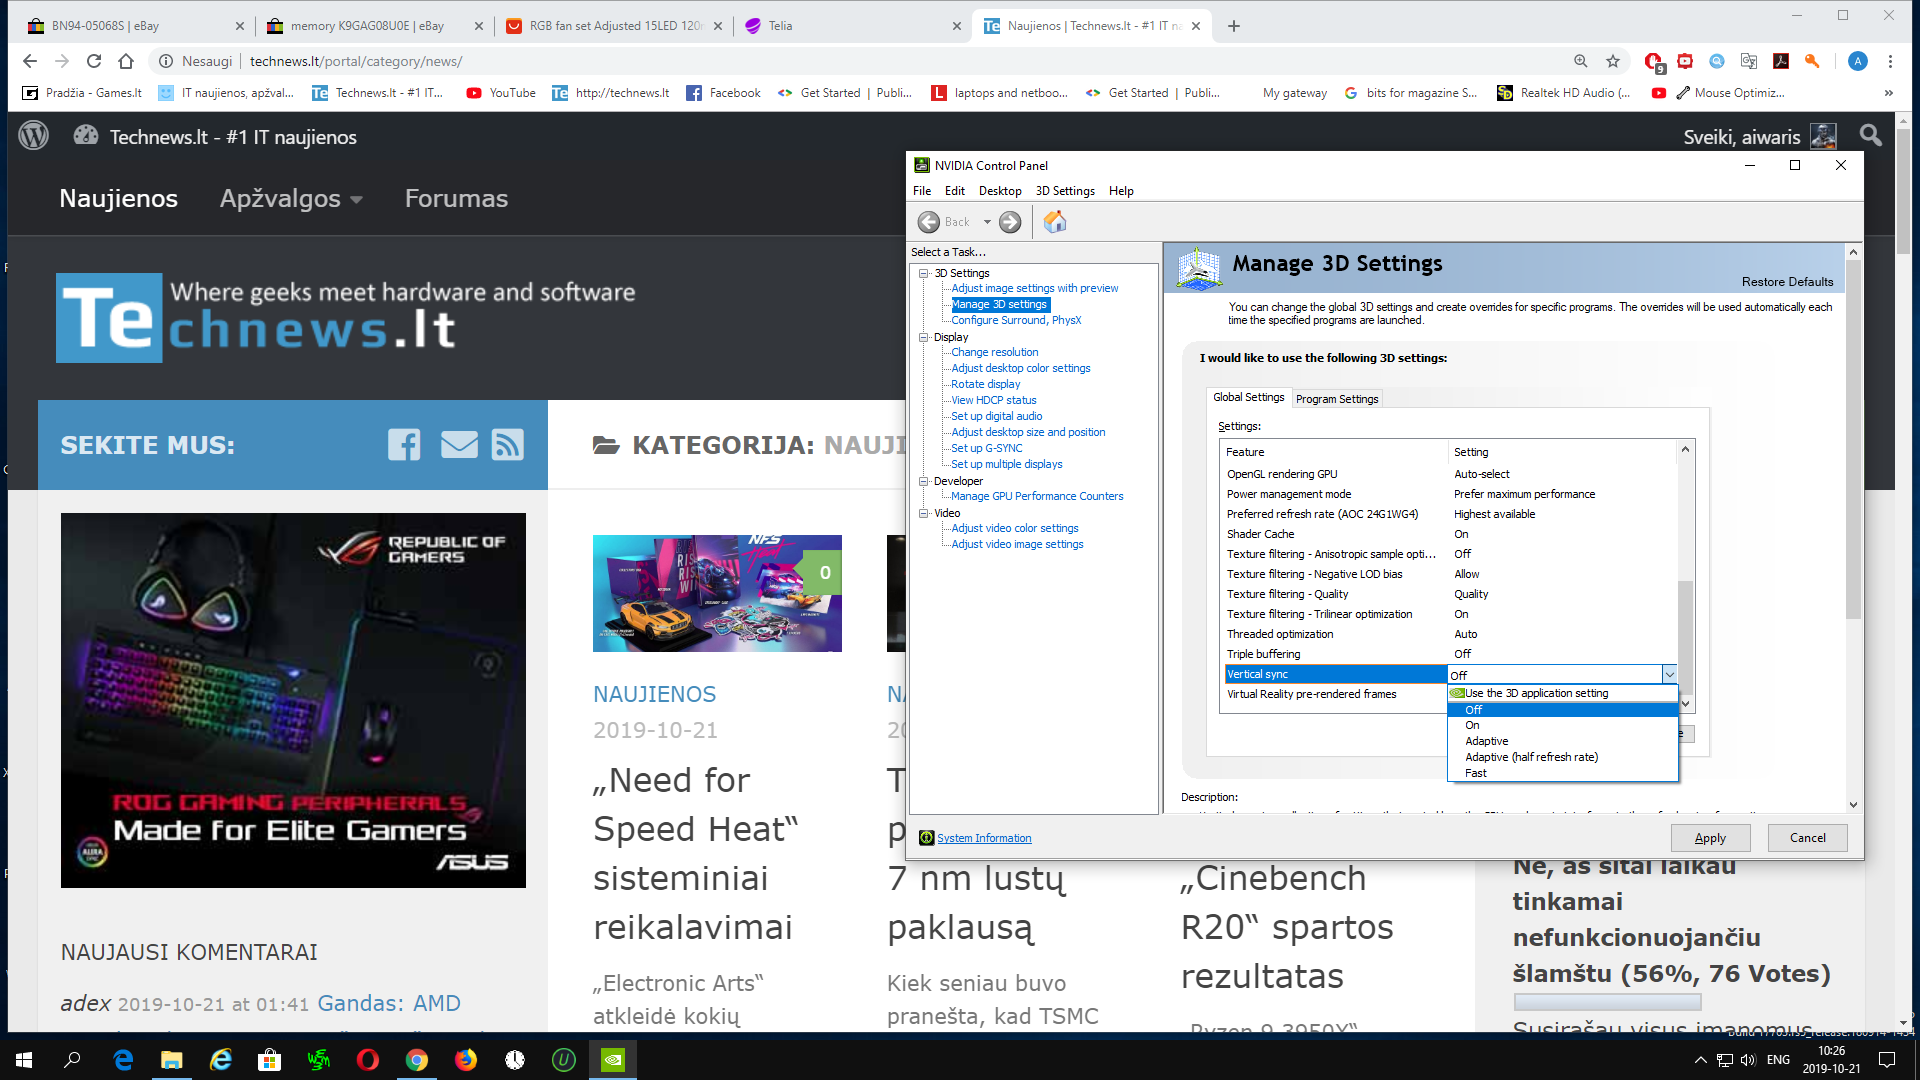Choose 'Use the 3D application setting' option
This screenshot has width=1920, height=1080.
click(1562, 693)
